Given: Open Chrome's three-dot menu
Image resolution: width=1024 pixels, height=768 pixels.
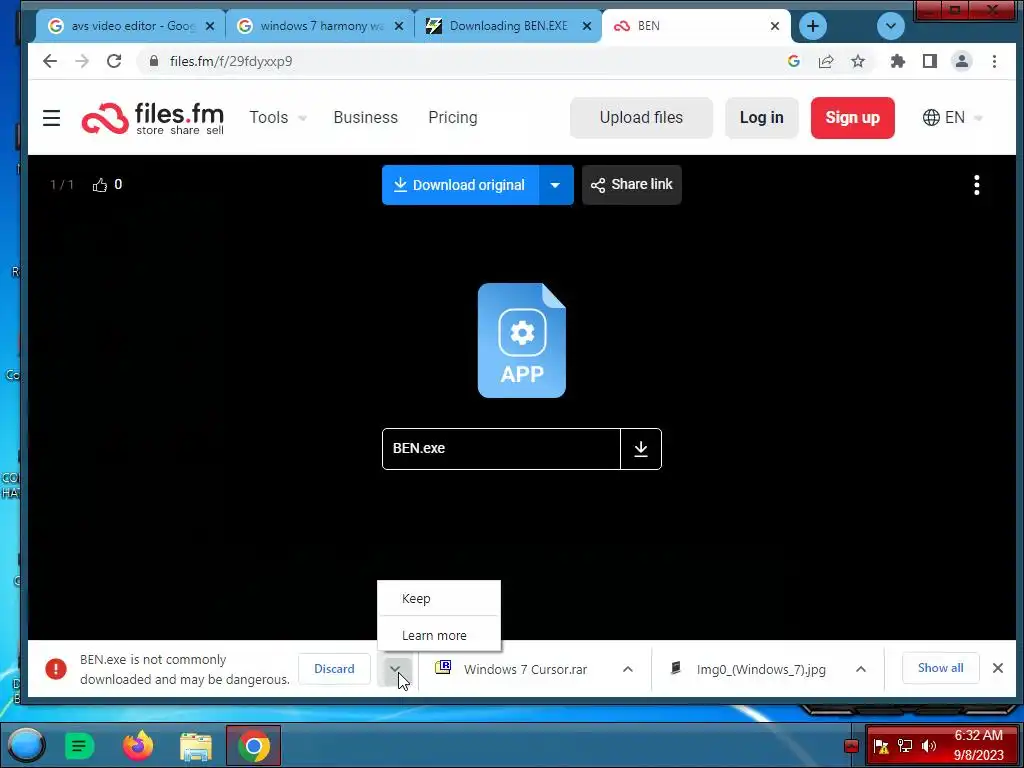Looking at the screenshot, I should point(994,61).
